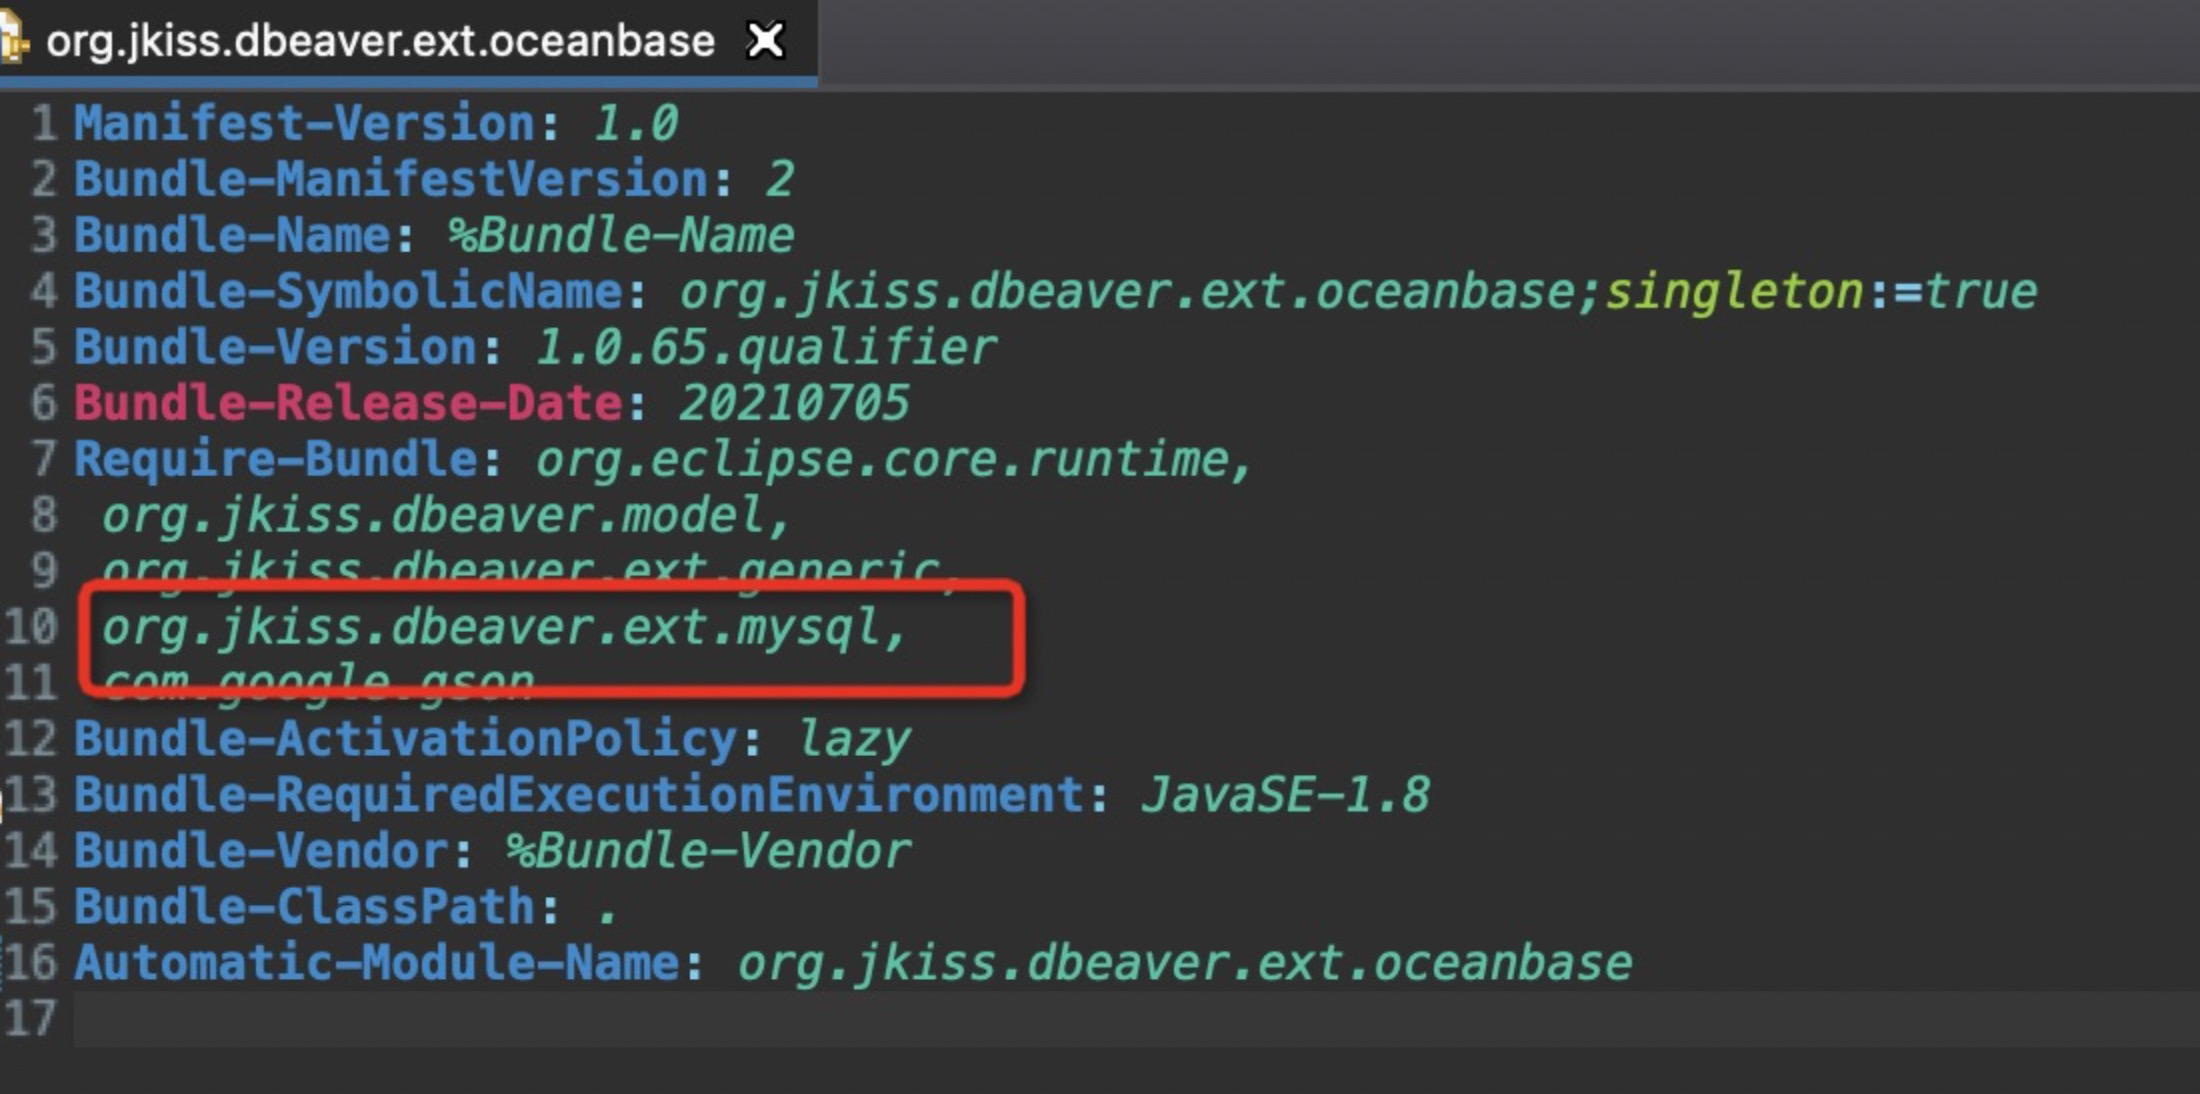Click org.jkiss.dbeaver.model entry on line 8
The width and height of the screenshot is (2200, 1094).
pyautogui.click(x=434, y=516)
